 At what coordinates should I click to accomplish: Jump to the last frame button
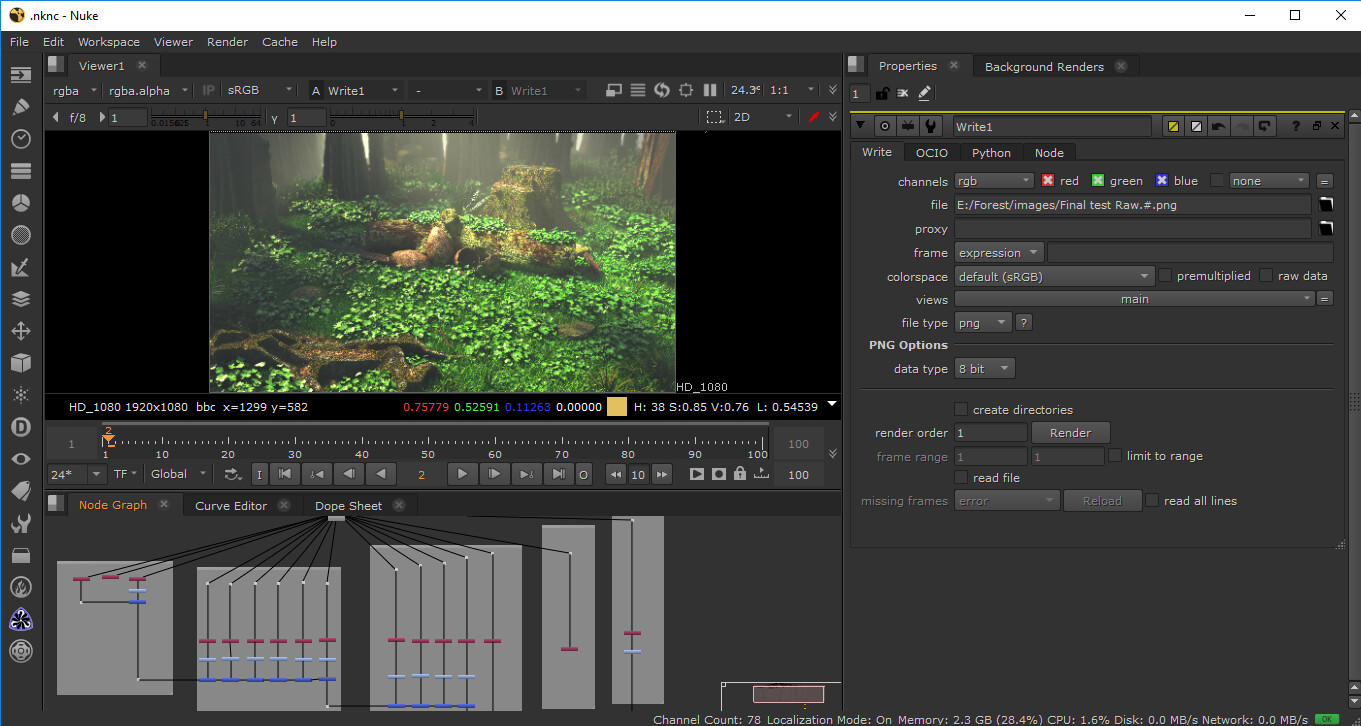tap(560, 474)
